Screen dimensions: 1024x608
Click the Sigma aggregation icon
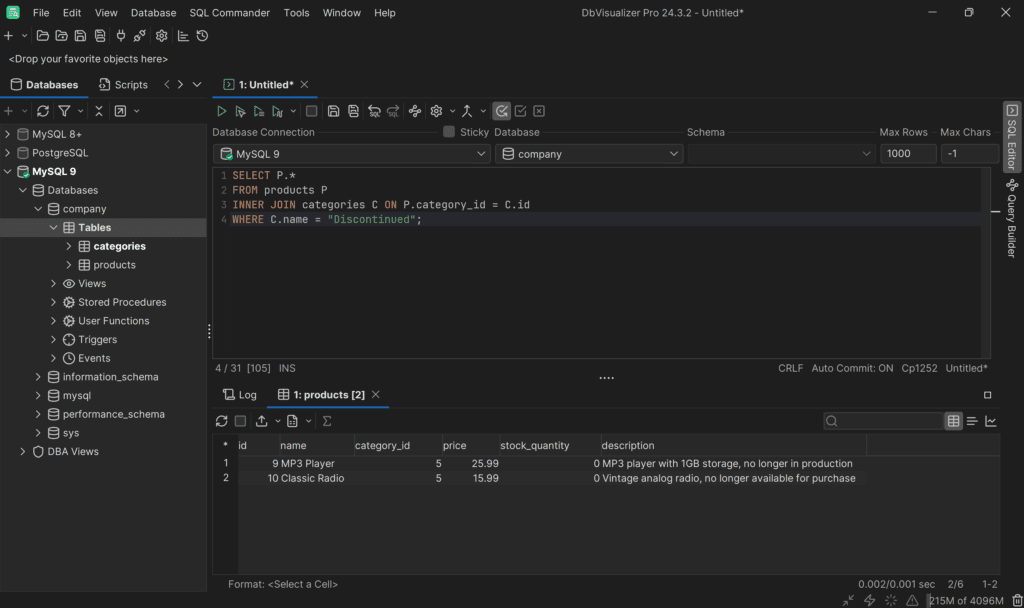pos(327,421)
